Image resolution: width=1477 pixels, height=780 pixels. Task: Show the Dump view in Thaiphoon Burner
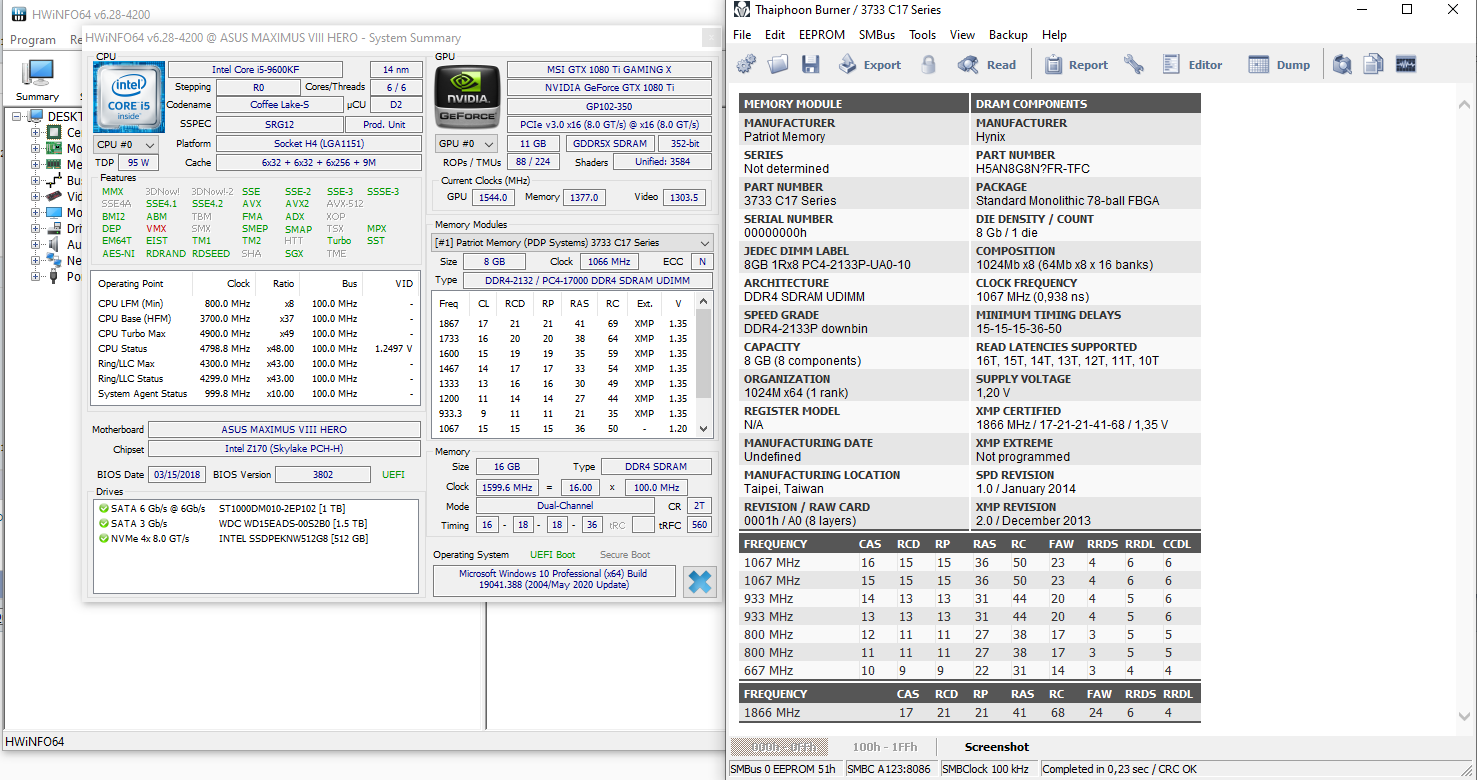point(1279,65)
